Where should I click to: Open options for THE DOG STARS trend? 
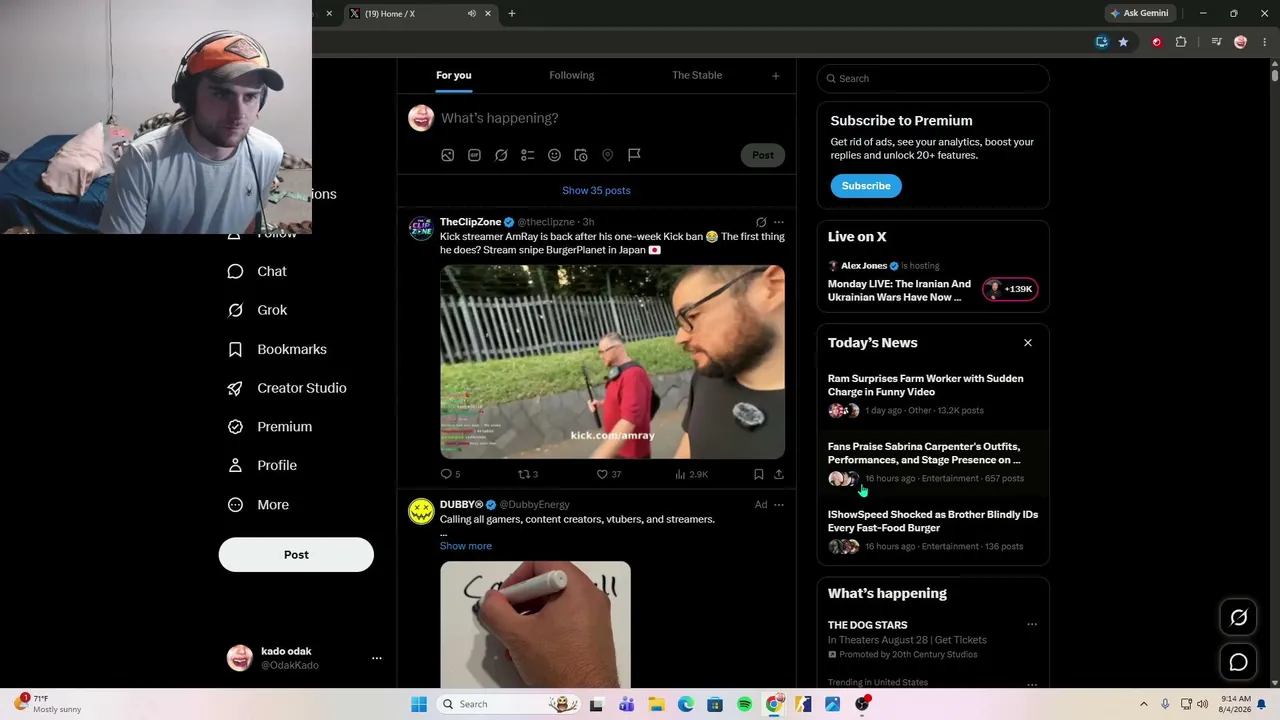[1032, 625]
